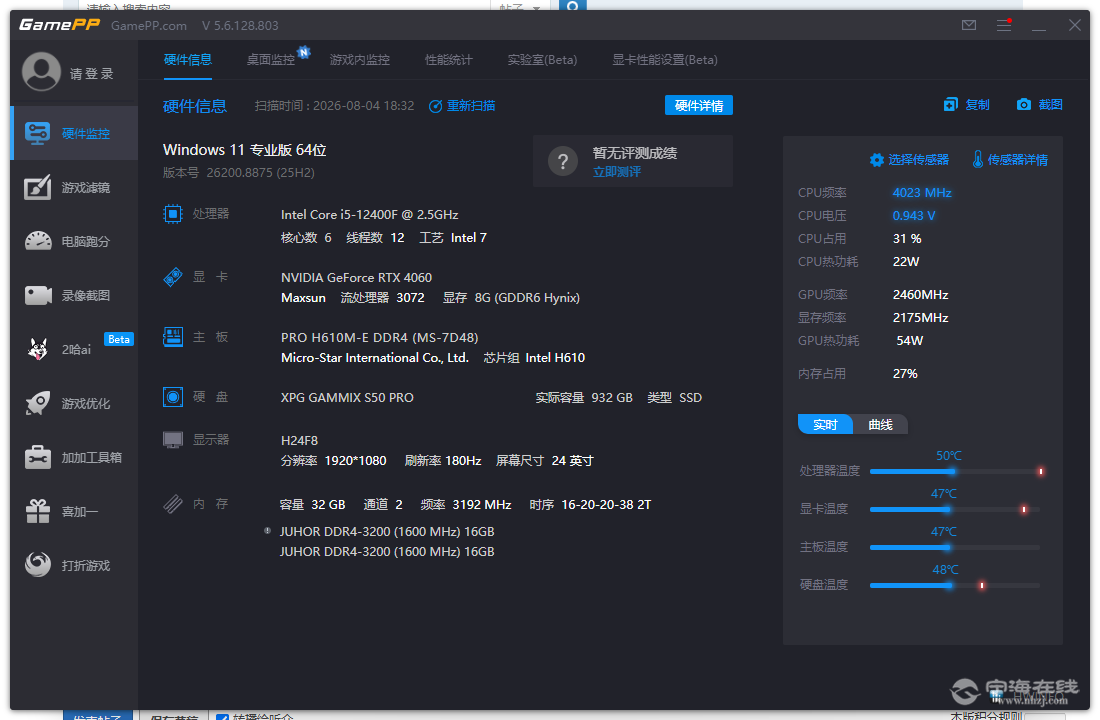Screen dimensions: 1100x720
Task: Open the 电脑跑分 gauge icon
Action: pos(38,241)
